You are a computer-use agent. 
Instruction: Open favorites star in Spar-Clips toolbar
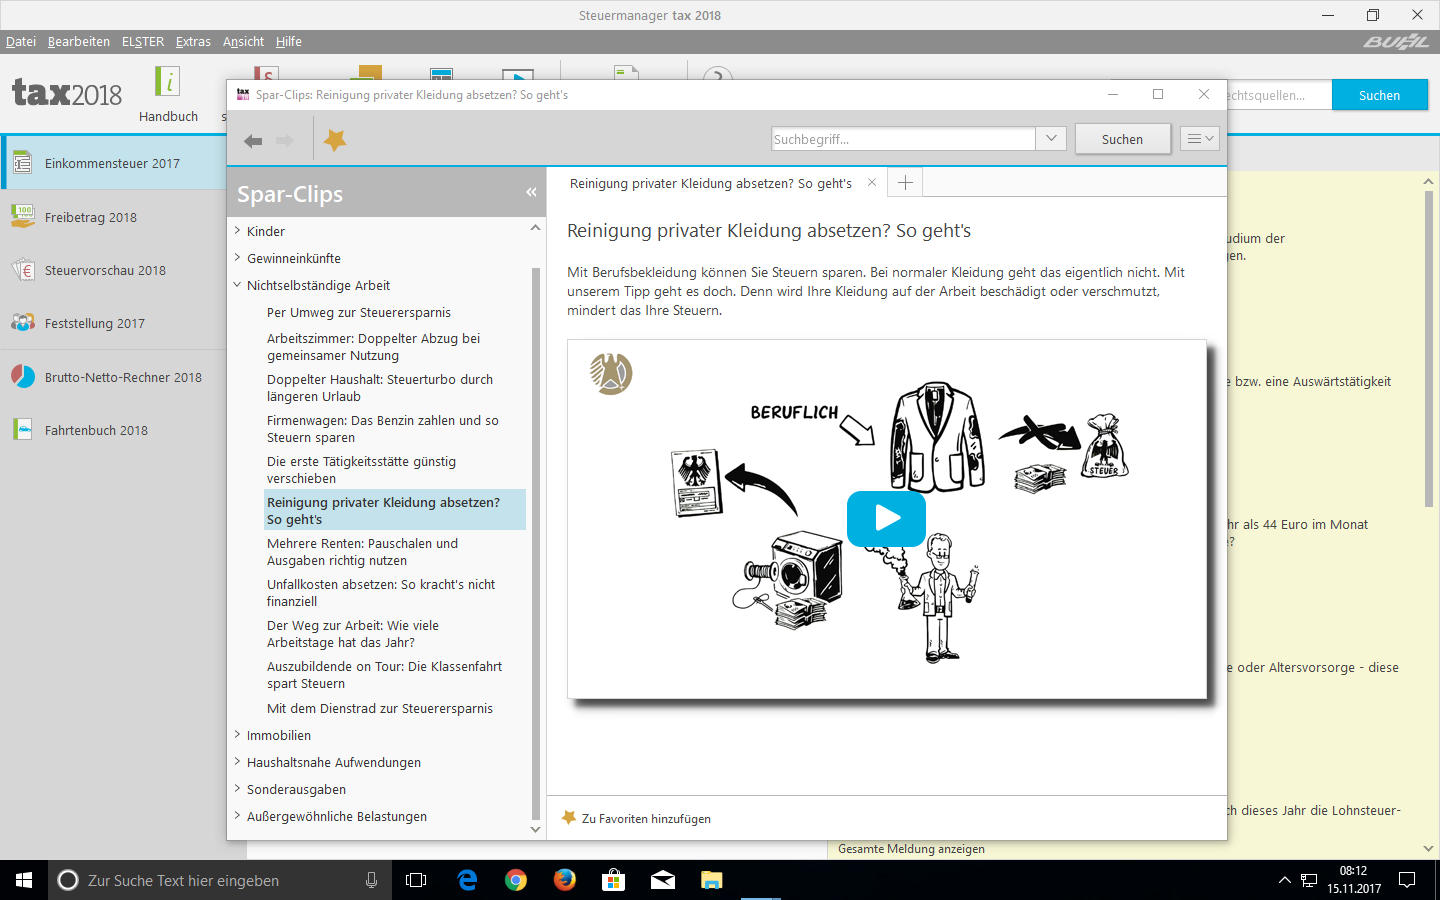[335, 140]
